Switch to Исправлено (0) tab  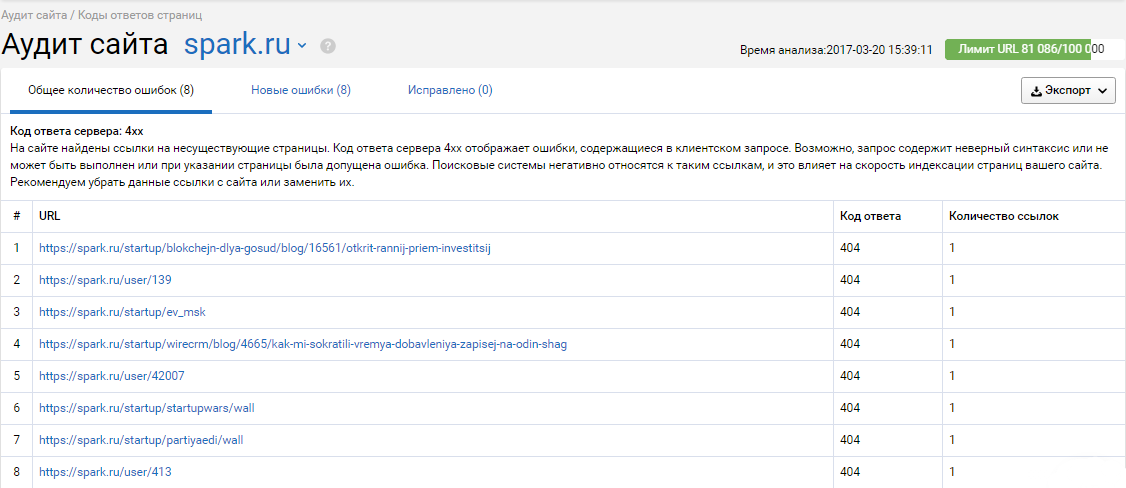coord(450,90)
